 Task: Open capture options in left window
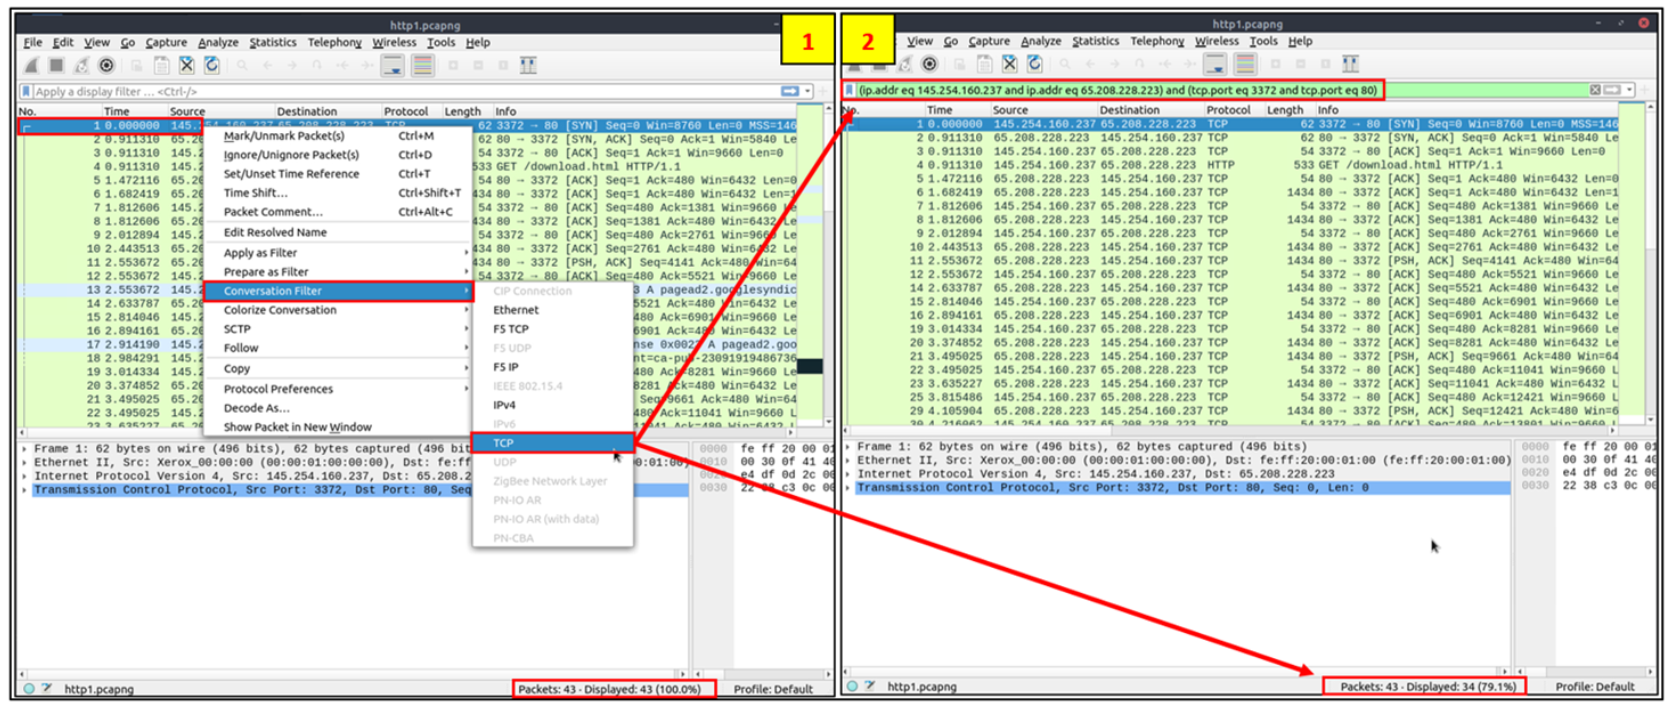106,65
